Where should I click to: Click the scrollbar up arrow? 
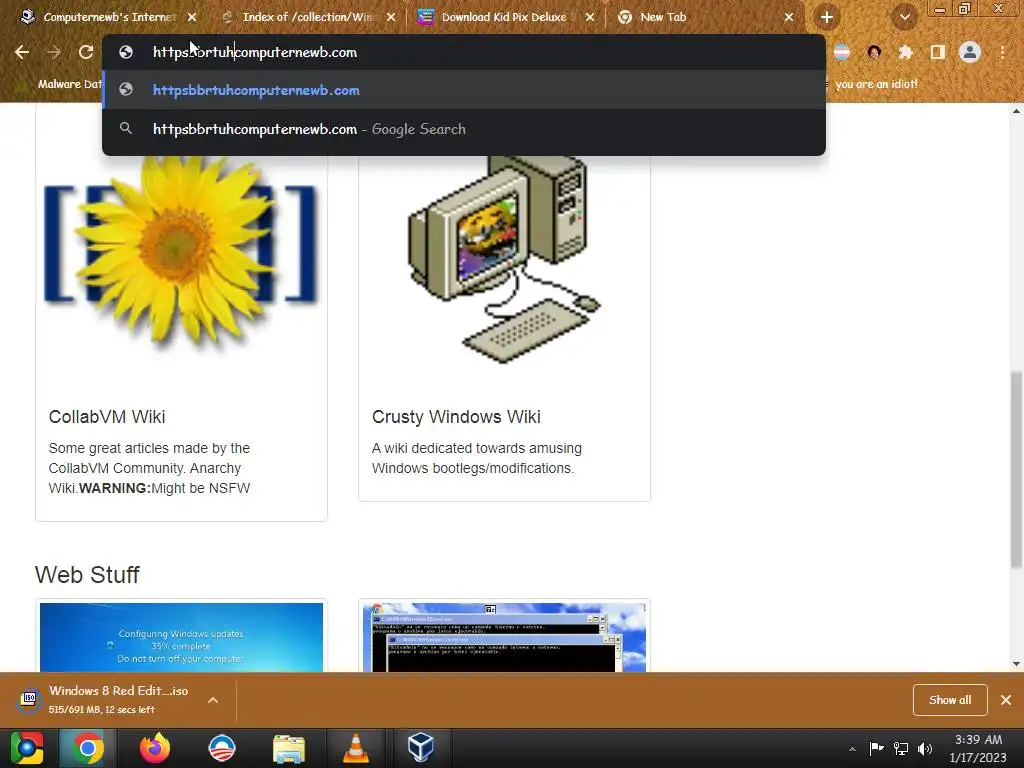(1017, 111)
